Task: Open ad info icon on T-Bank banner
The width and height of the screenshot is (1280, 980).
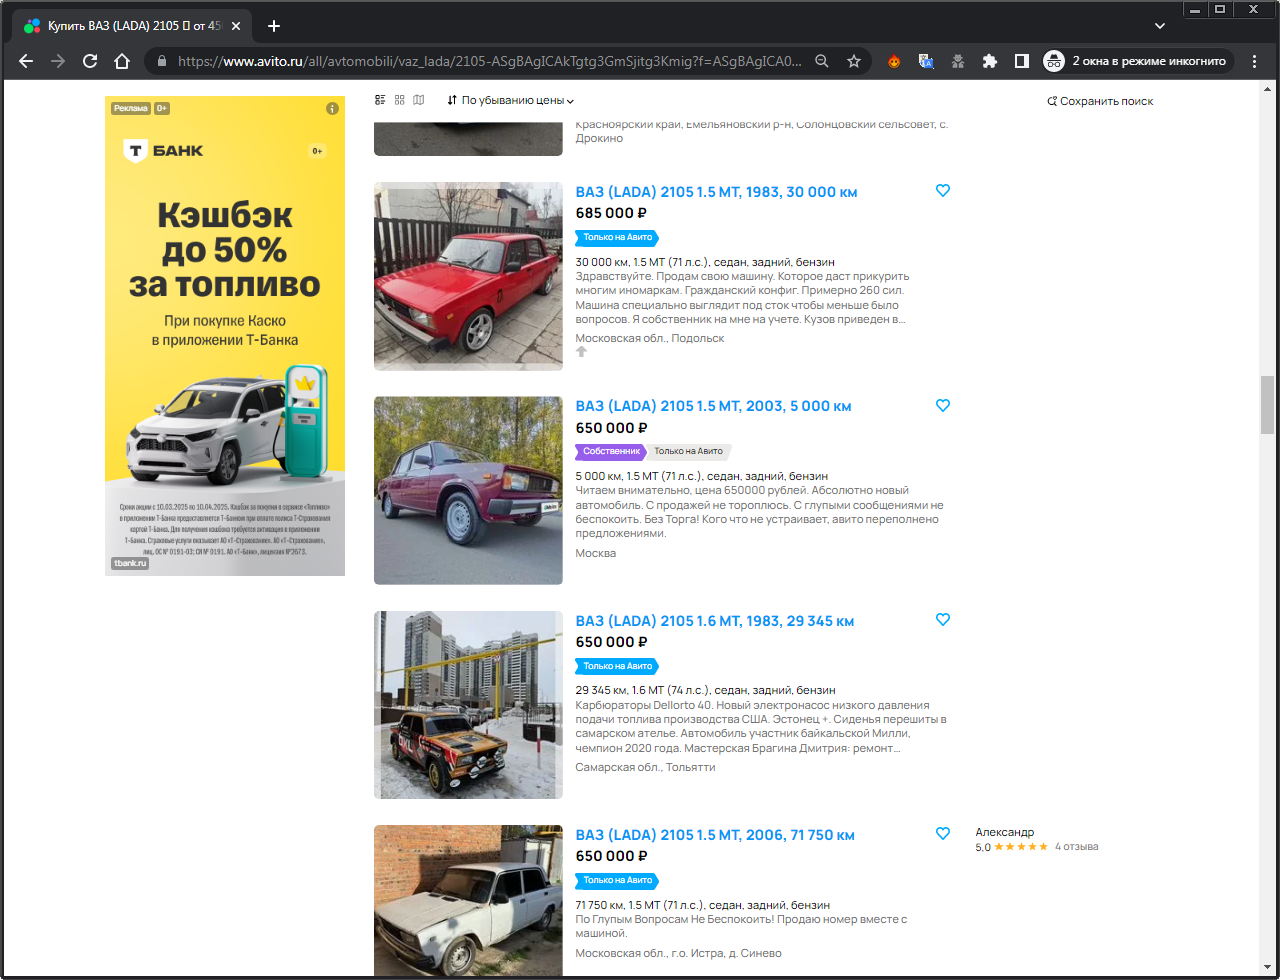Action: click(x=332, y=108)
